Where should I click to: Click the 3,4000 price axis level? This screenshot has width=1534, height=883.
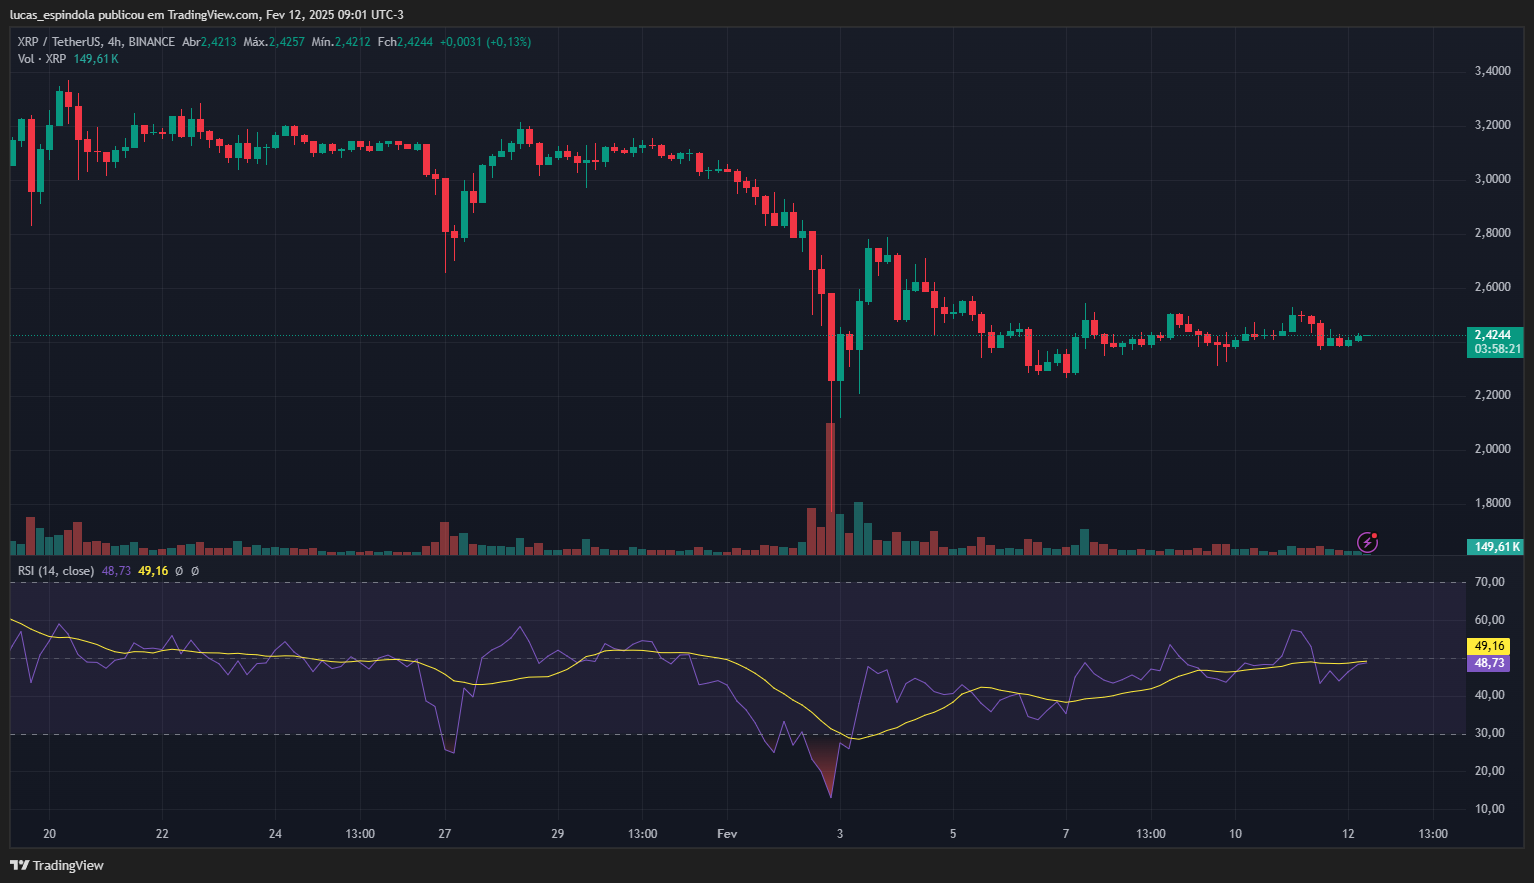1492,71
